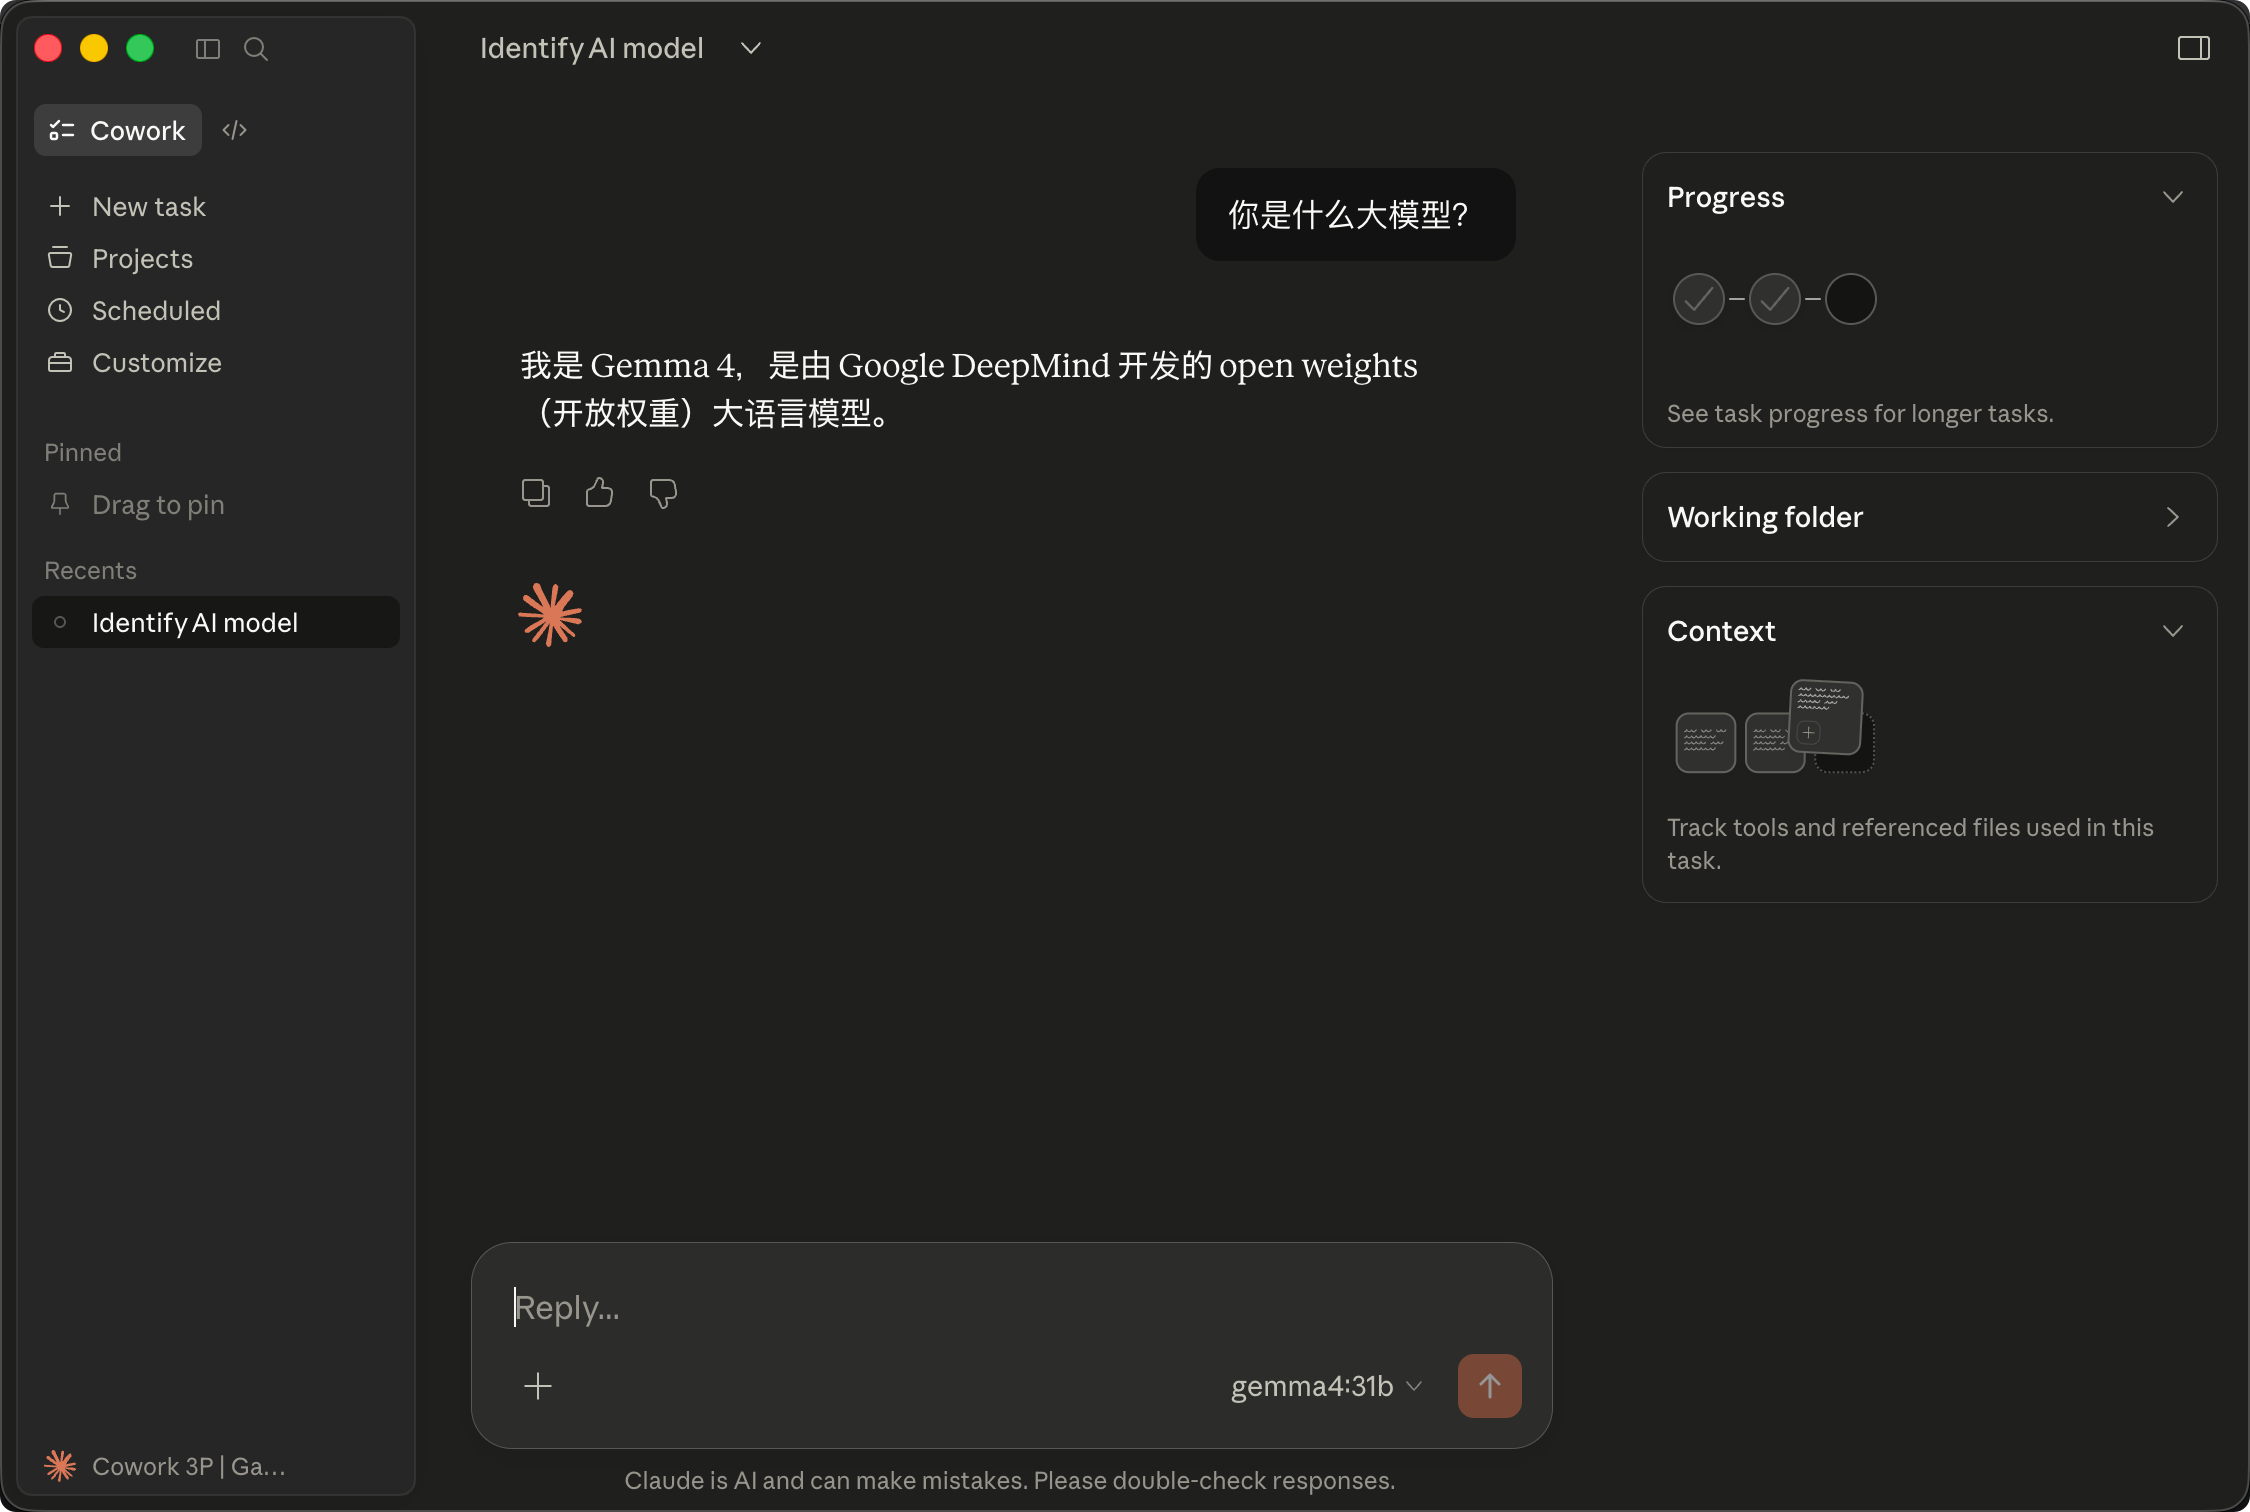
Task: Collapse the Context section
Action: 2173,630
